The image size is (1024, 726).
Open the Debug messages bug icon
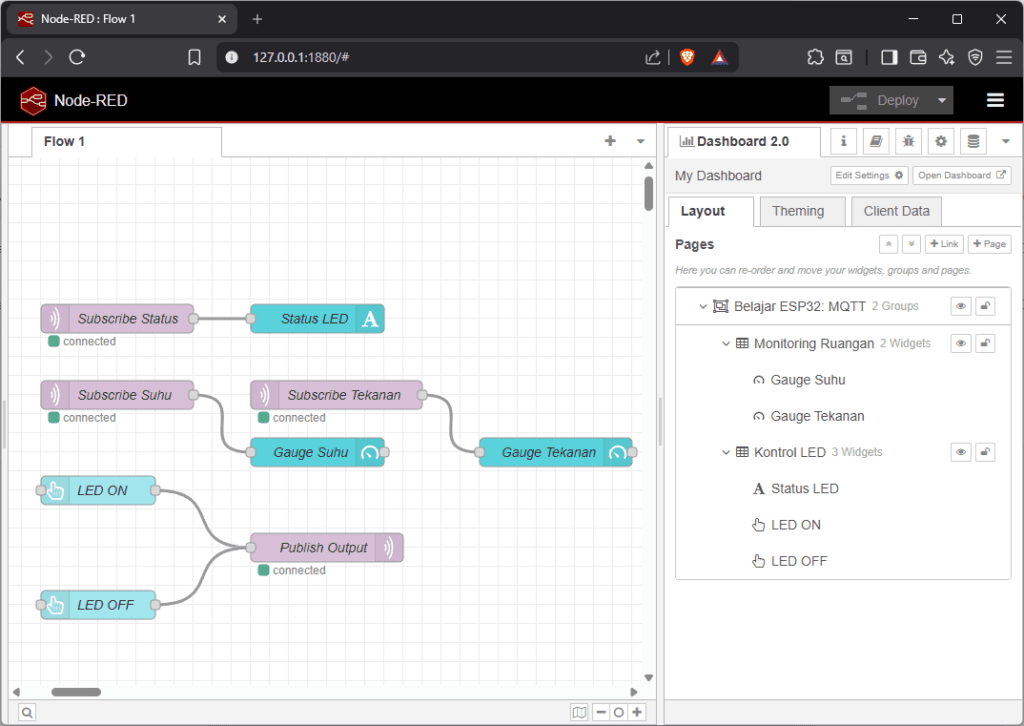(908, 141)
